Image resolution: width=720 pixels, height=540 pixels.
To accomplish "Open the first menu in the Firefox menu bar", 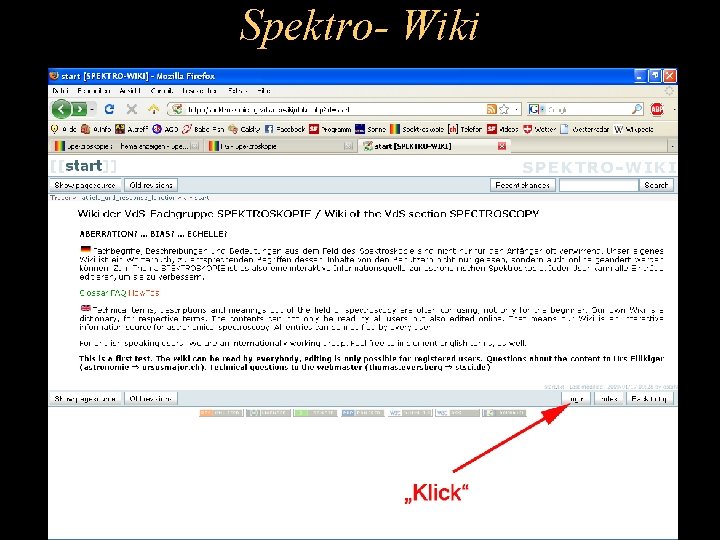I will (x=61, y=91).
